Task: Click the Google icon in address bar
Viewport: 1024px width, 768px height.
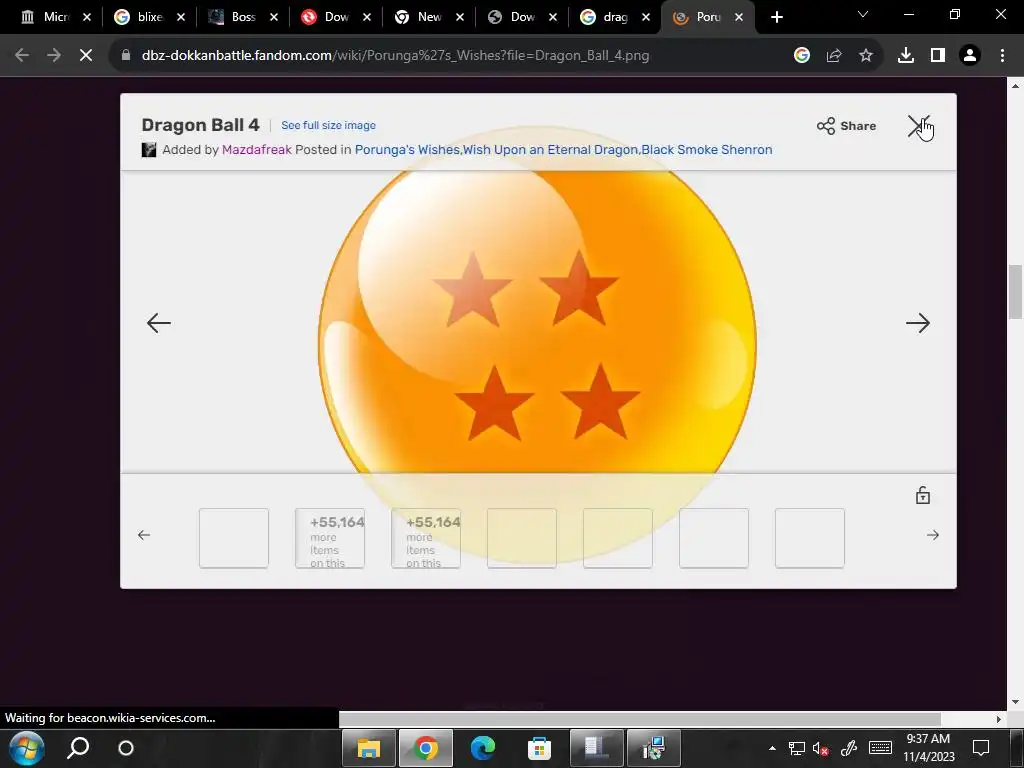Action: tap(802, 56)
